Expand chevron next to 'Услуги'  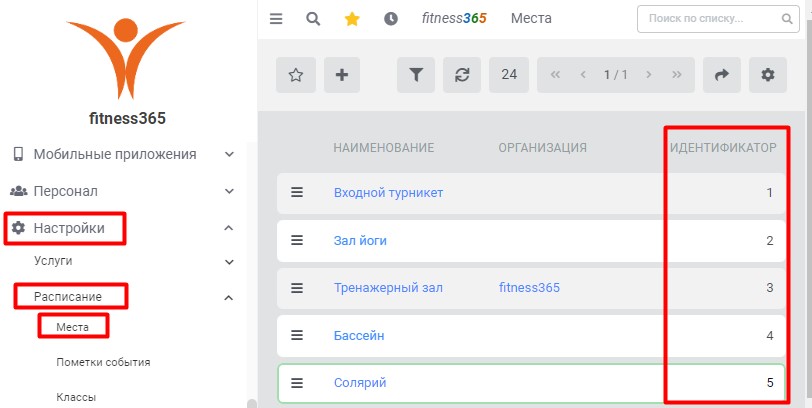[229, 262]
